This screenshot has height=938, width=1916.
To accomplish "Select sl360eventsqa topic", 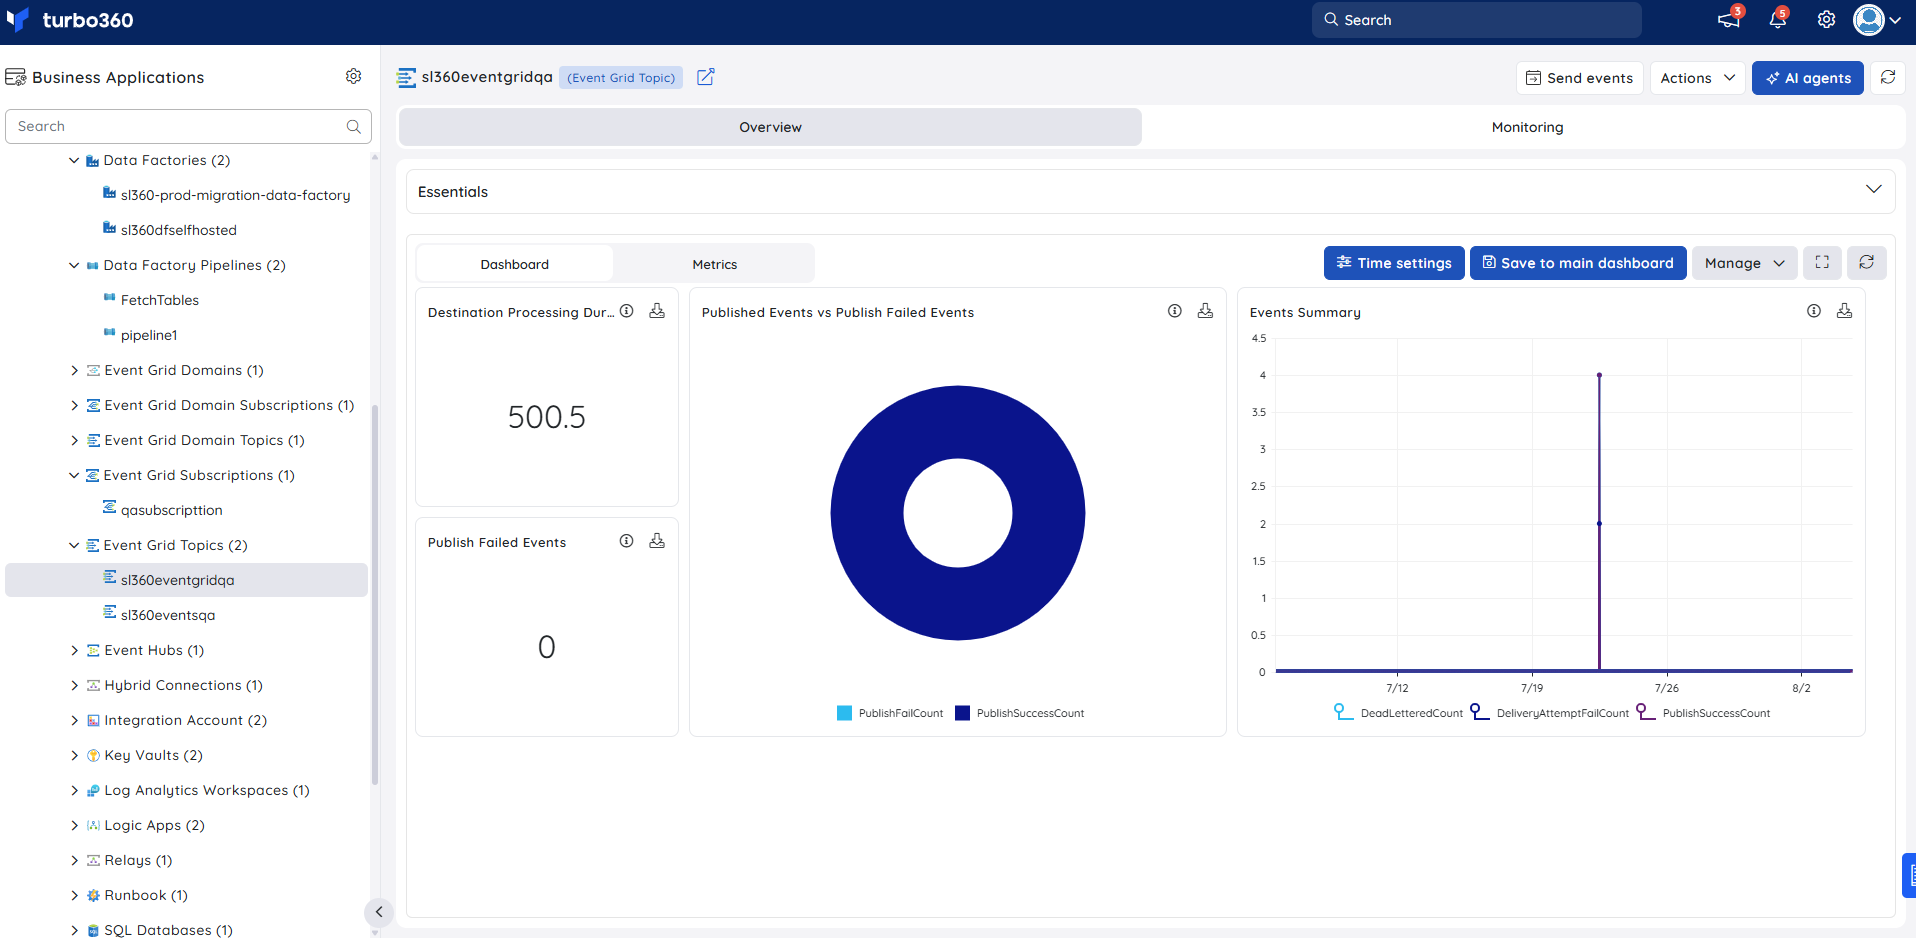I will pyautogui.click(x=167, y=615).
